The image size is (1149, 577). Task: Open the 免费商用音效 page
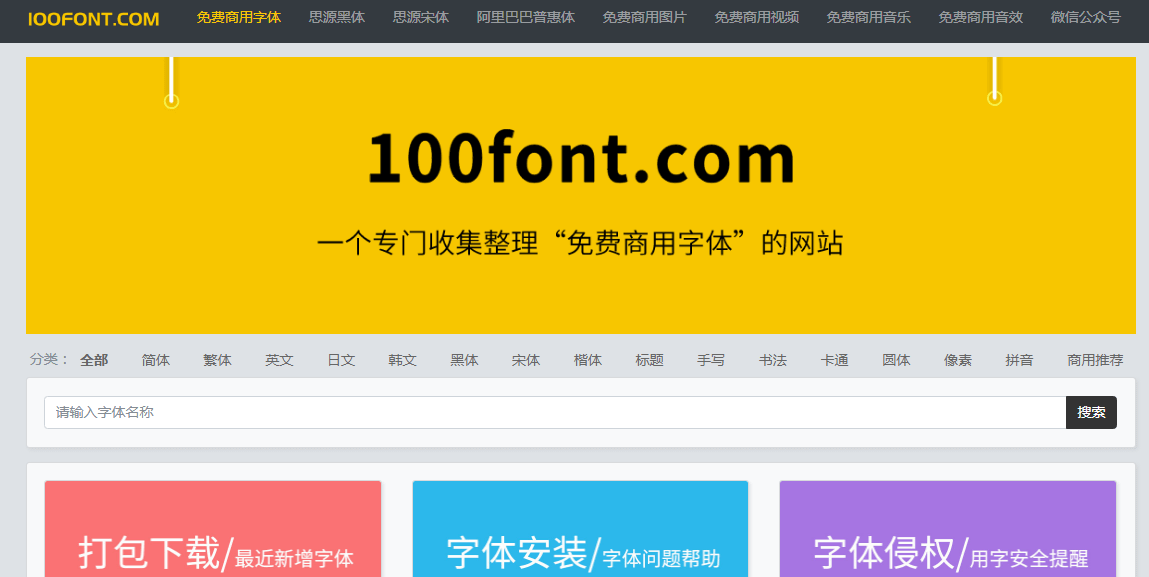[981, 17]
